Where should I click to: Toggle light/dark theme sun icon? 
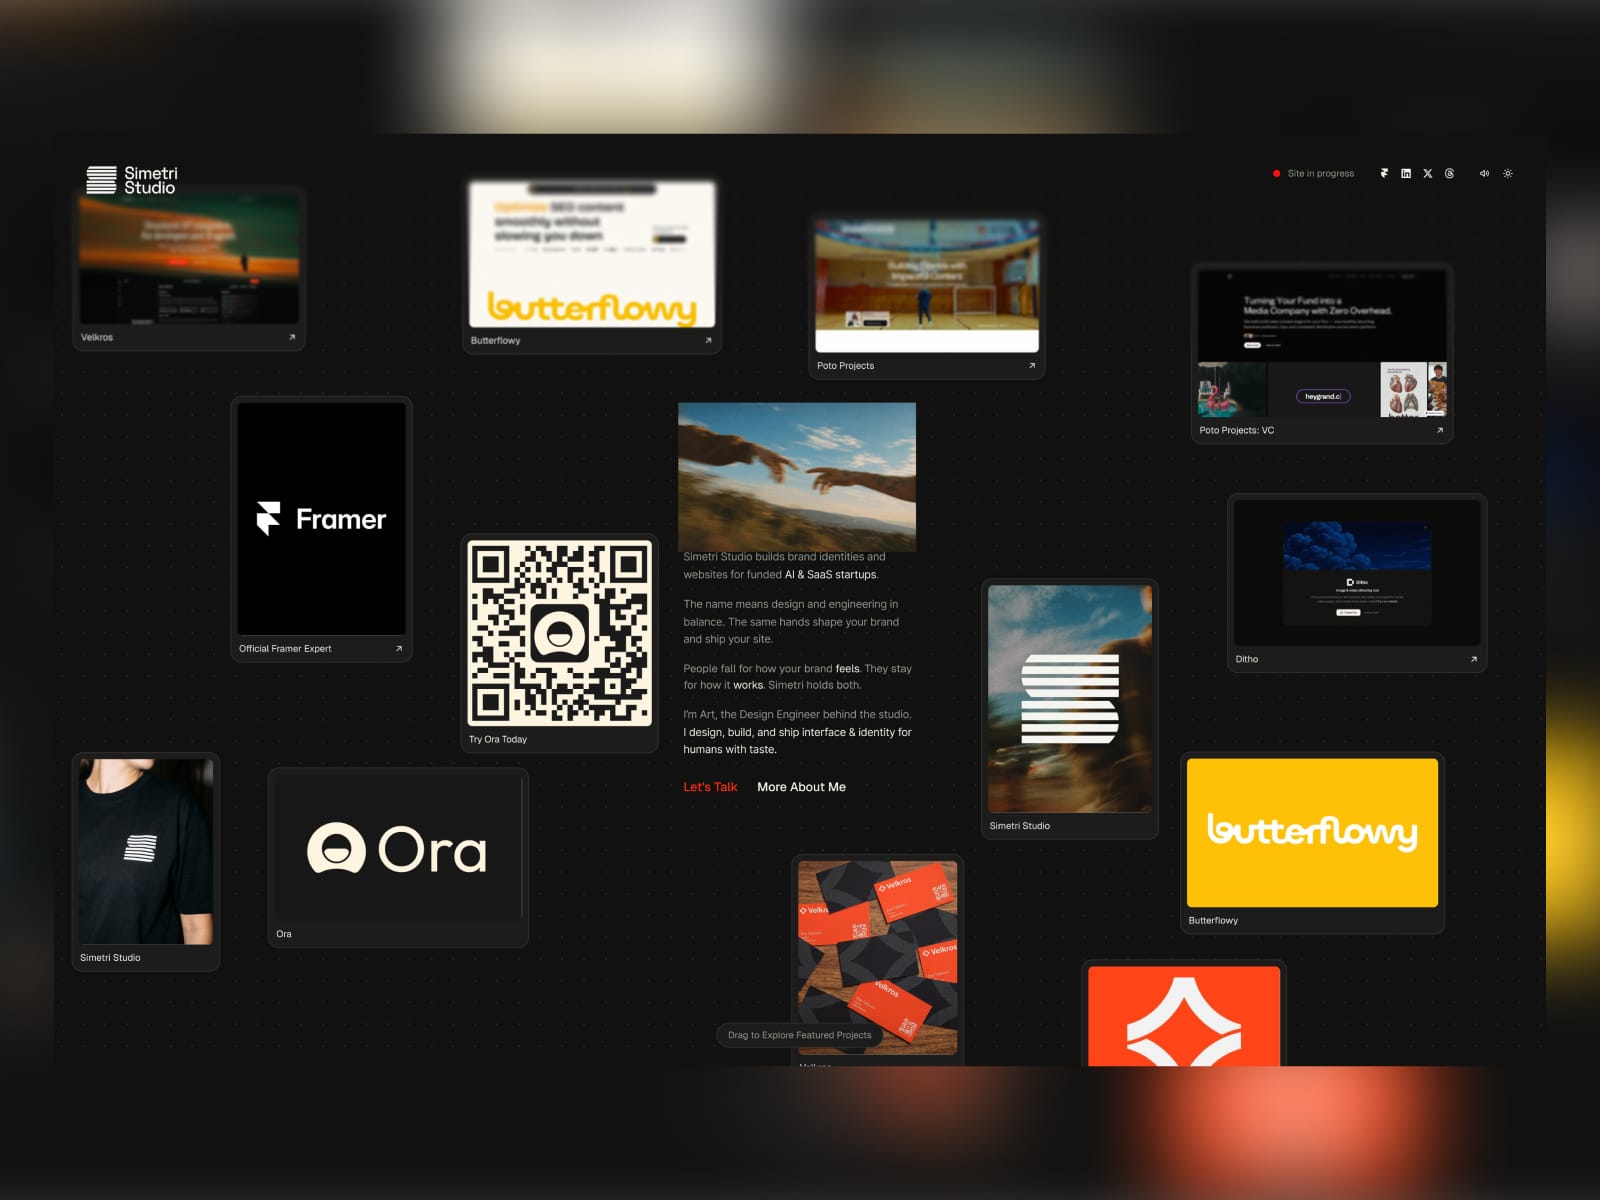click(1508, 173)
